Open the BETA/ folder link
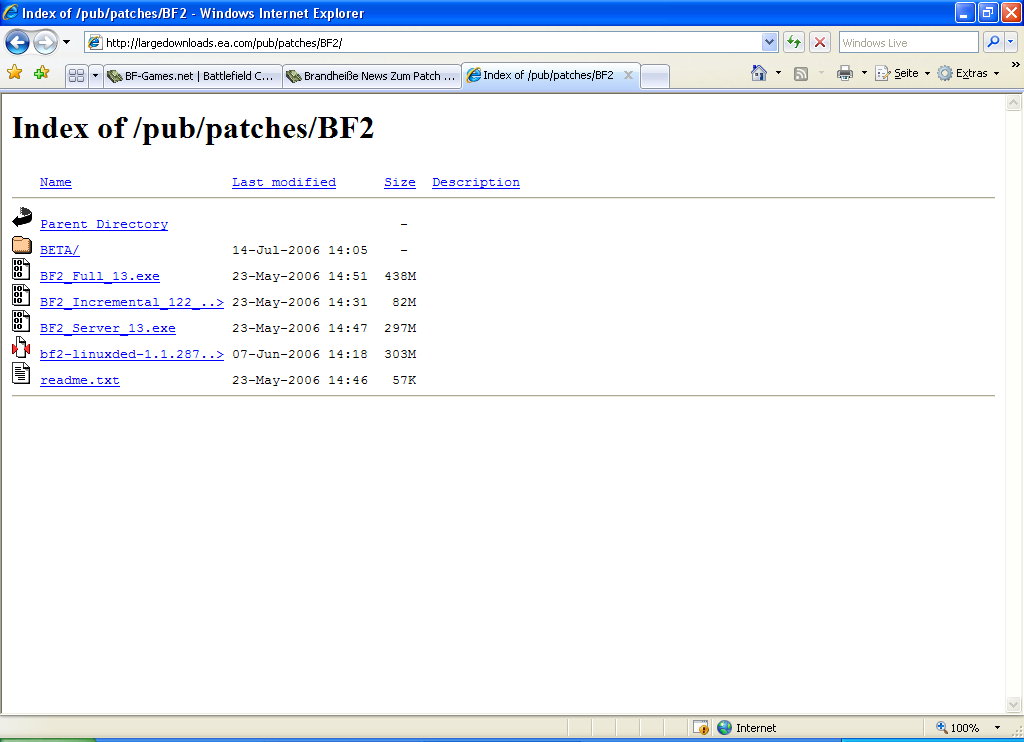 (x=59, y=250)
